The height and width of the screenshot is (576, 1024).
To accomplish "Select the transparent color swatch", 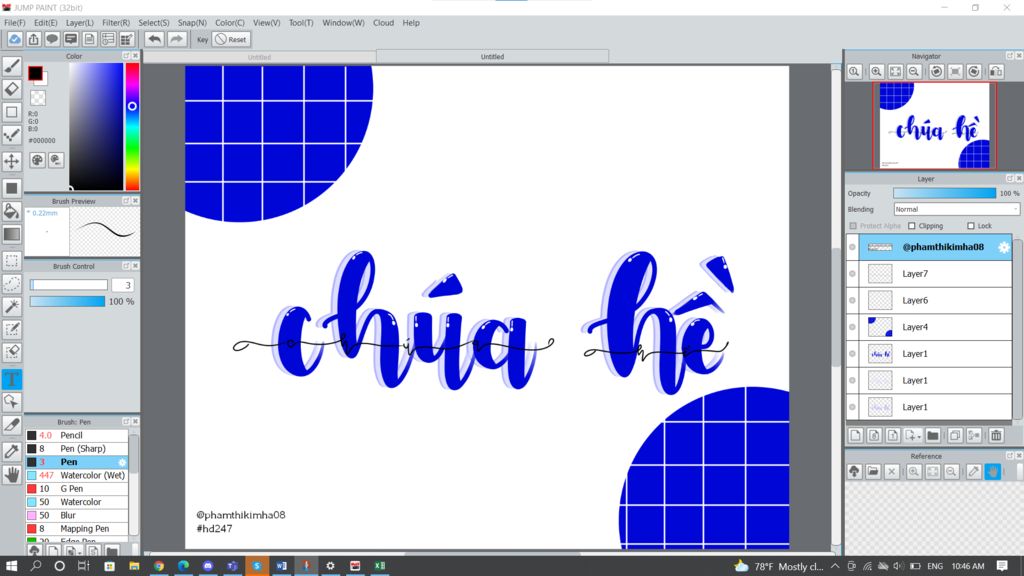I will (x=38, y=98).
